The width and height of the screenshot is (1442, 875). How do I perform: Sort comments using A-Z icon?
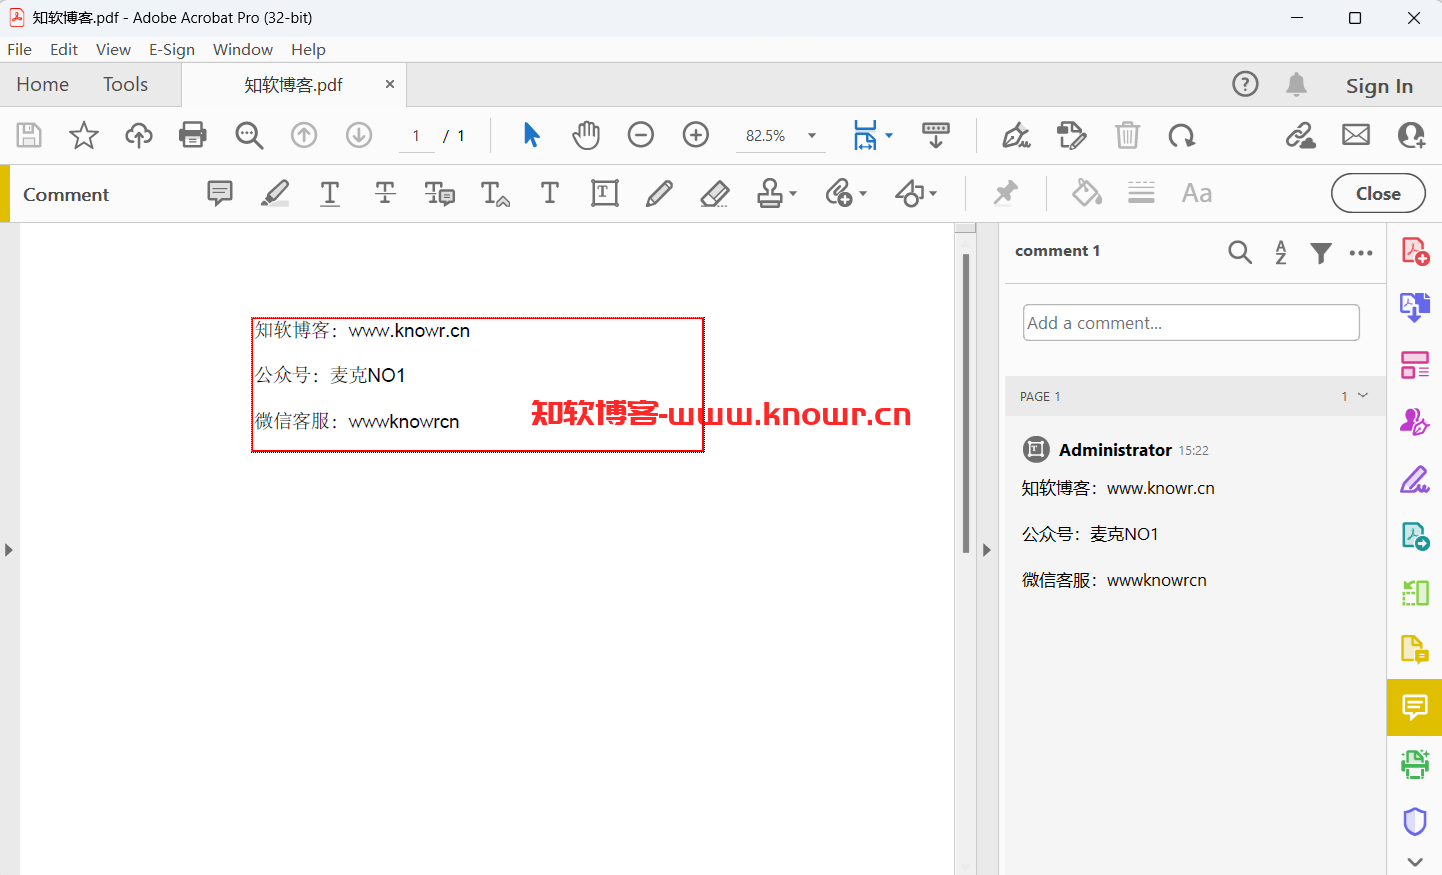click(1281, 252)
